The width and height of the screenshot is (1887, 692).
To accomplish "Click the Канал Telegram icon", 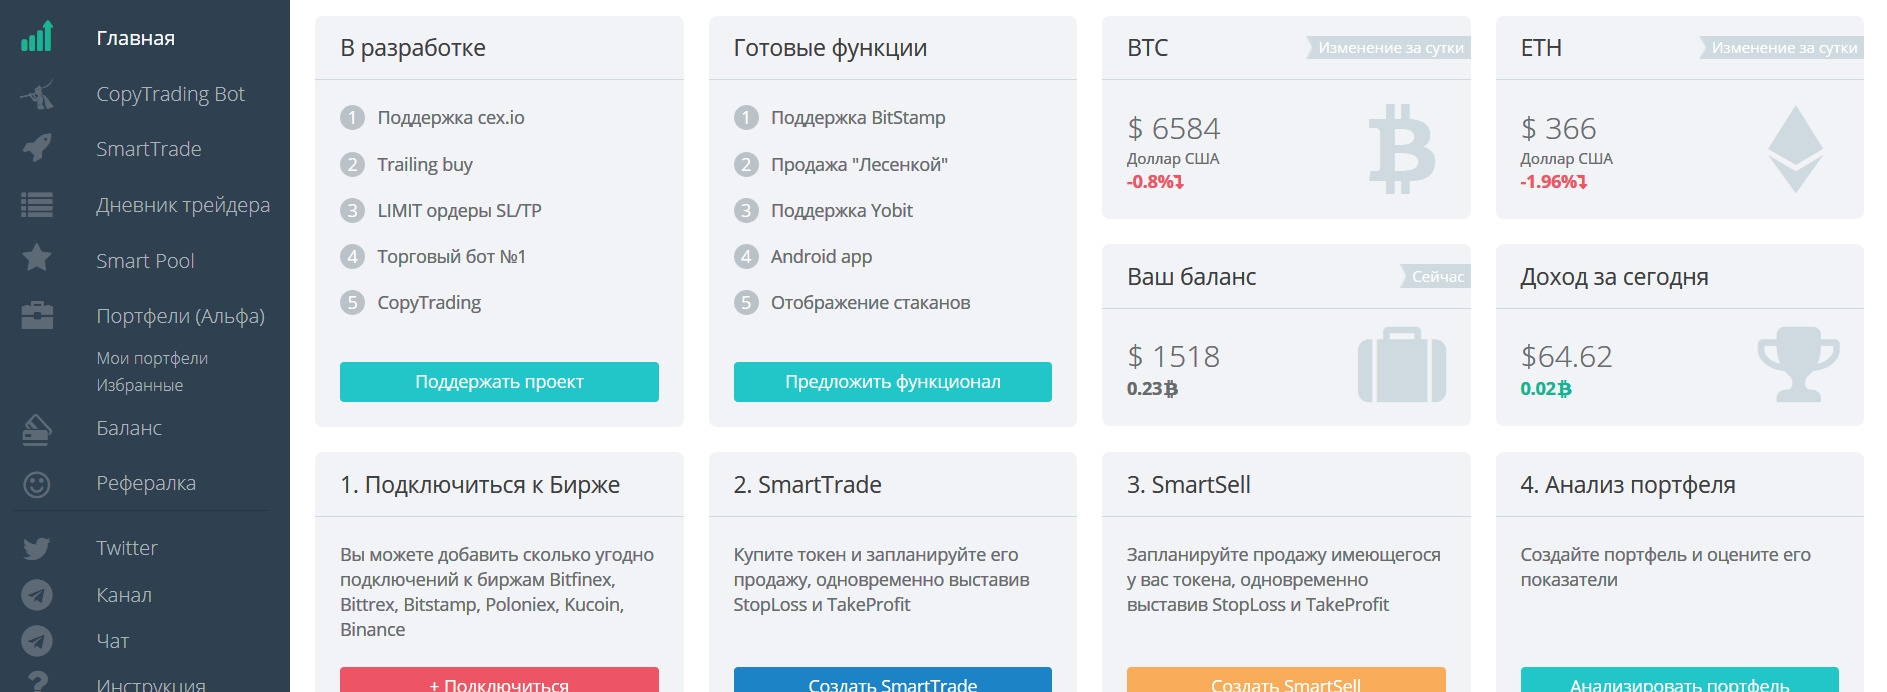I will coord(37,595).
